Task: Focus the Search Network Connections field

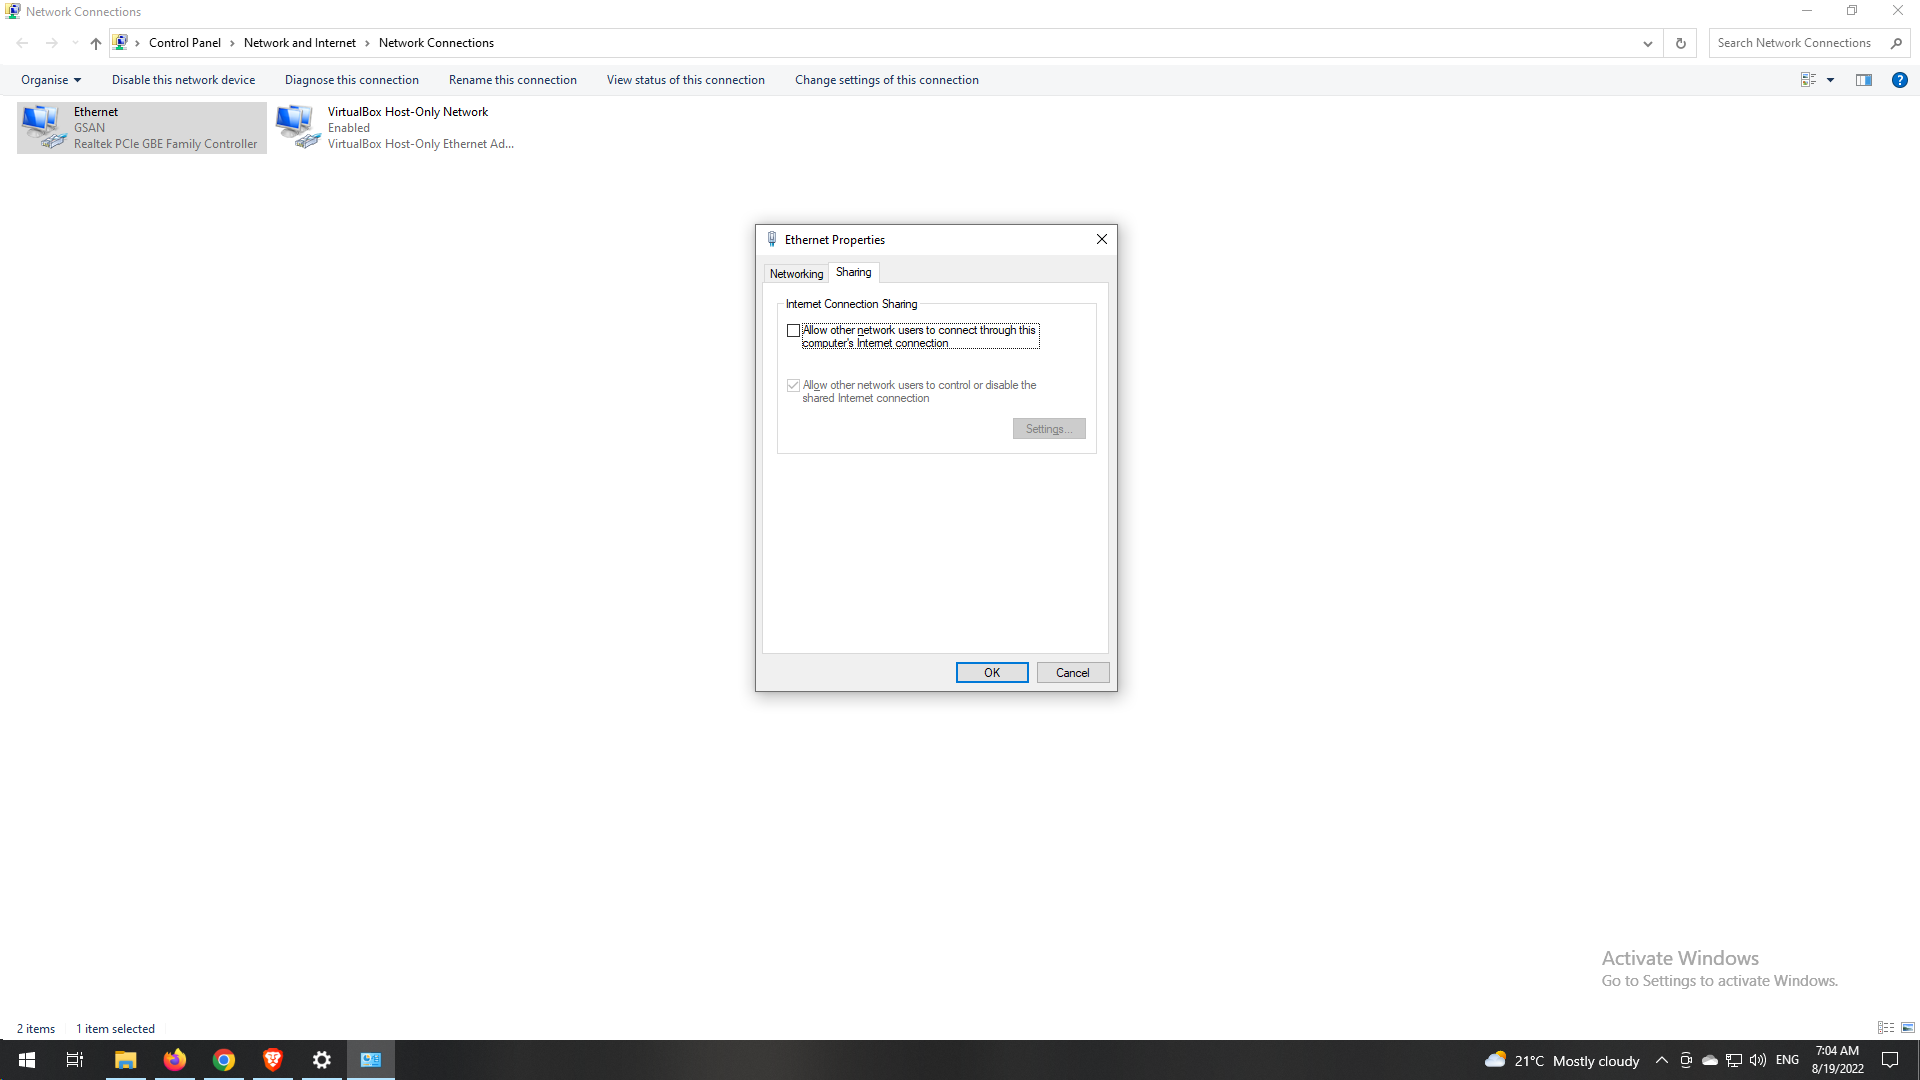Action: point(1795,43)
